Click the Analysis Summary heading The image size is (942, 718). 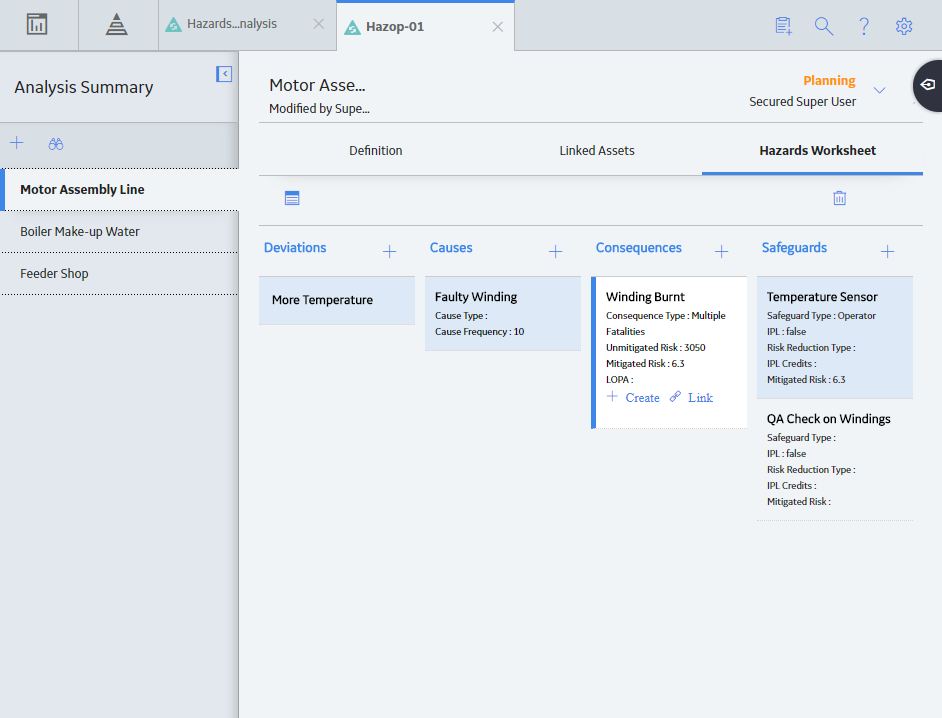84,88
